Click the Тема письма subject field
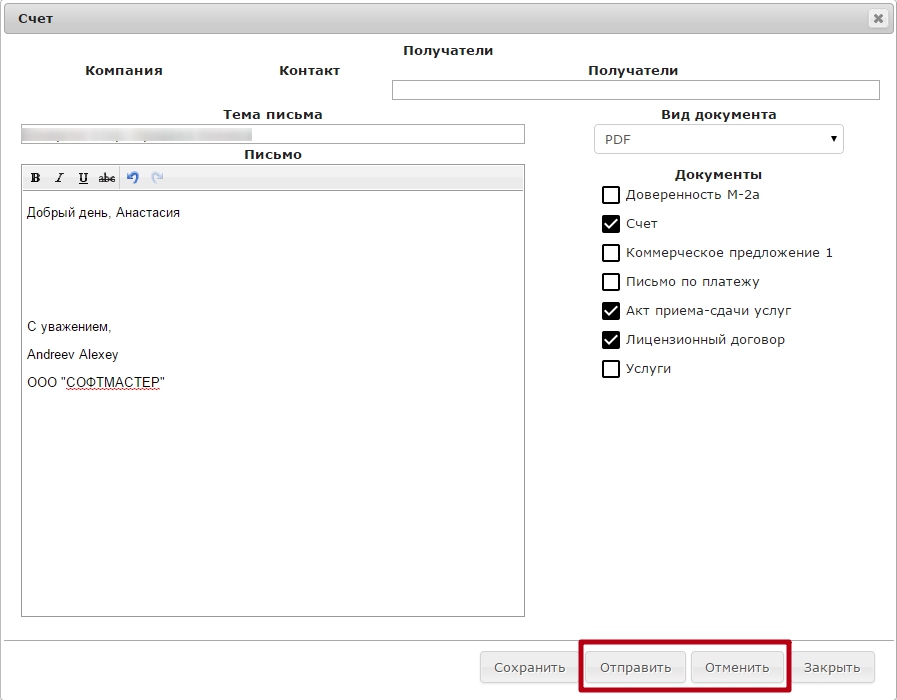The width and height of the screenshot is (897, 700). (x=272, y=134)
